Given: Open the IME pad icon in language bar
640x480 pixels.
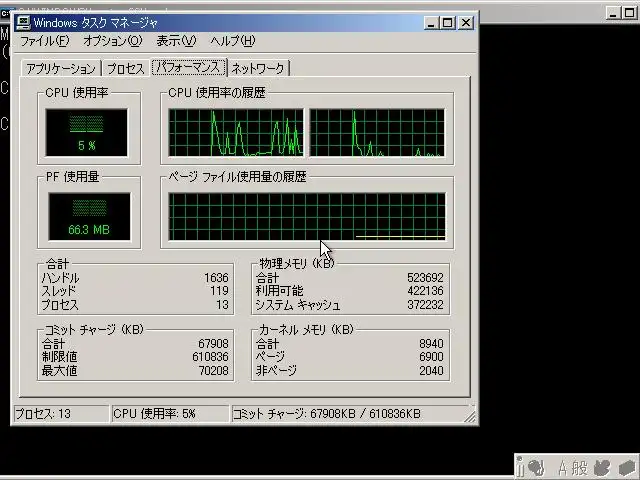Looking at the screenshot, I should point(602,468).
